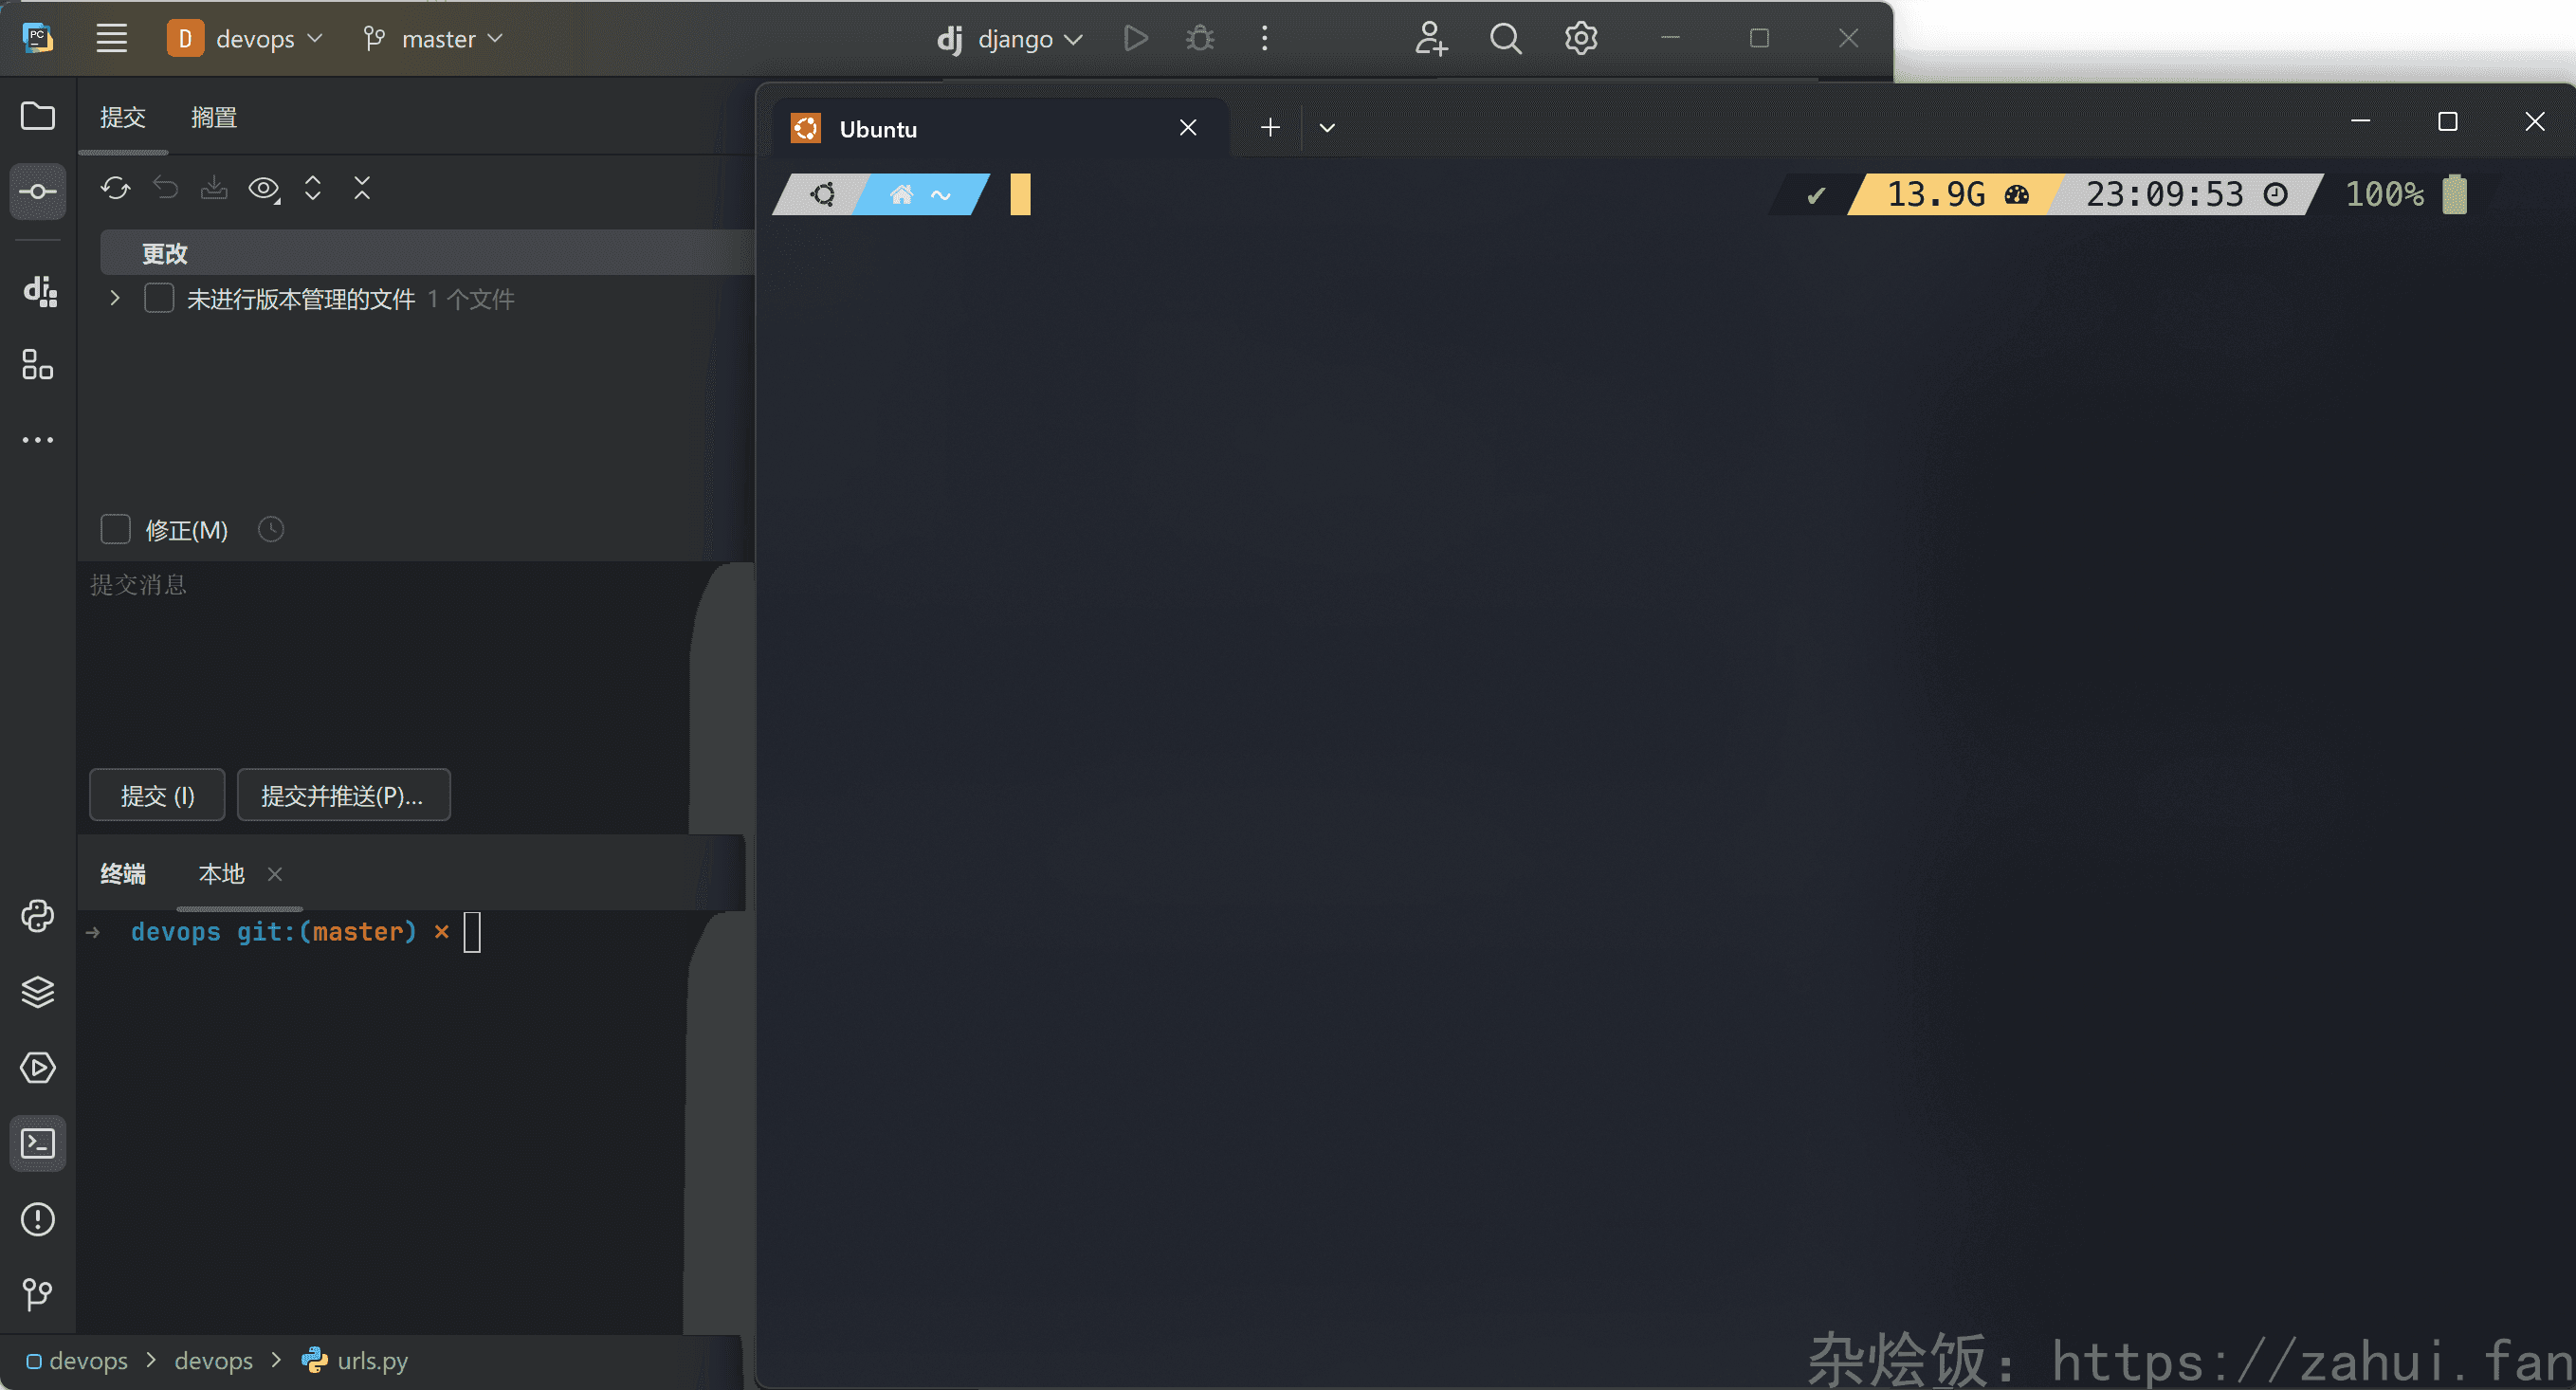
Task: Switch to the 搁置 tab
Action: tap(213, 118)
